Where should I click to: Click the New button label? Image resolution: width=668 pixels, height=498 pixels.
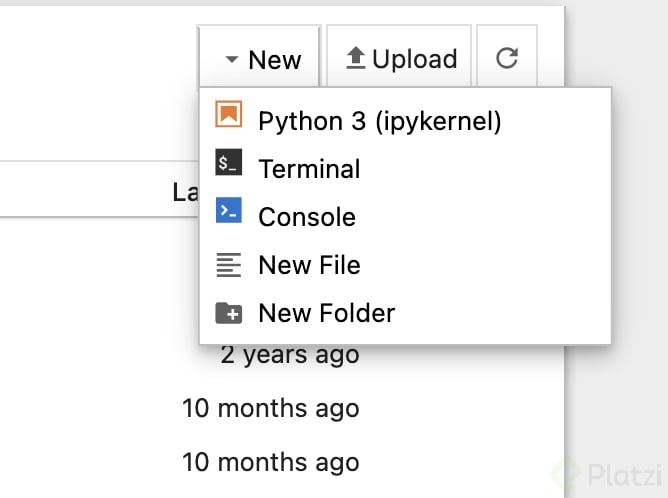point(275,60)
